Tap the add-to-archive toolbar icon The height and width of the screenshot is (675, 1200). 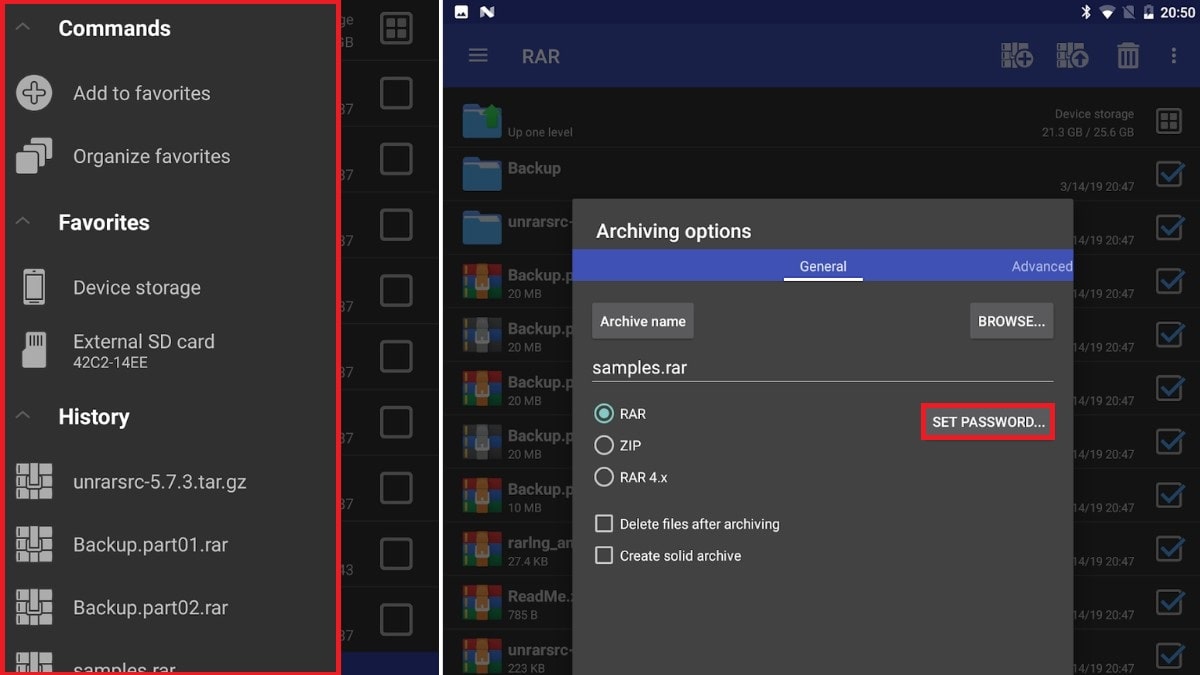coord(1017,56)
